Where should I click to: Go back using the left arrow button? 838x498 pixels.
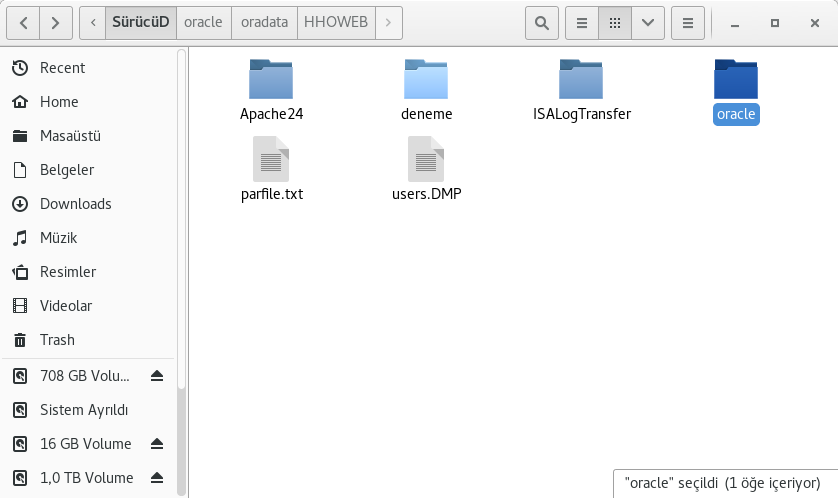coord(24,21)
